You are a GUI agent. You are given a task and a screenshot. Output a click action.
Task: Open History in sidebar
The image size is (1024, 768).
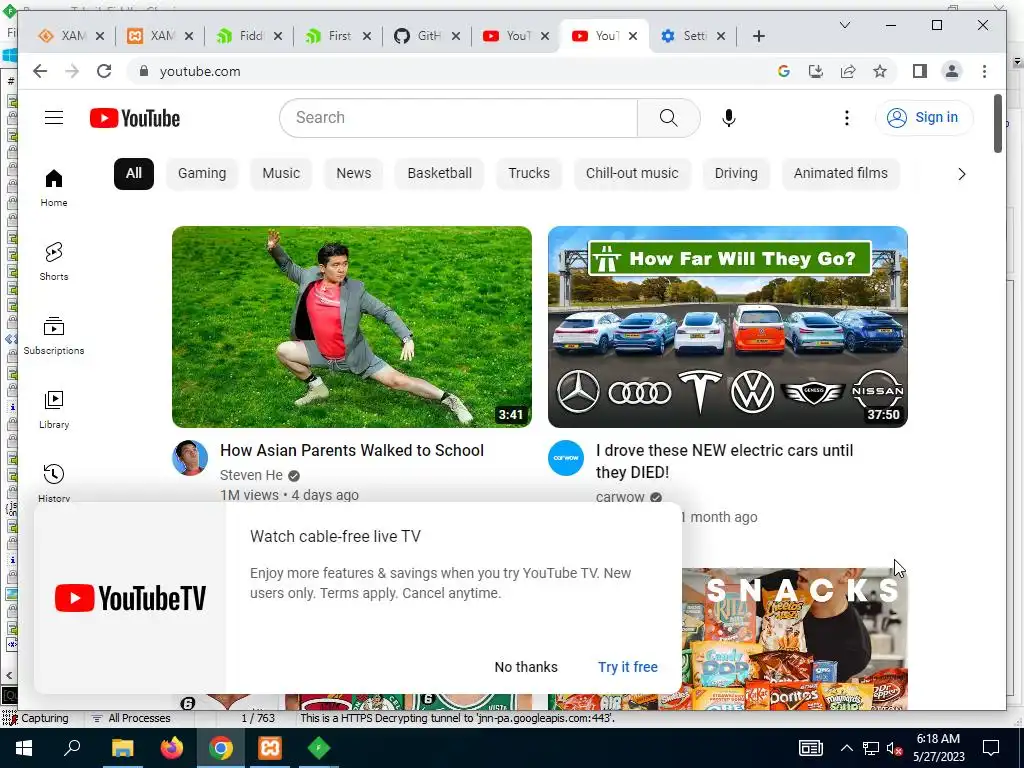[x=54, y=482]
